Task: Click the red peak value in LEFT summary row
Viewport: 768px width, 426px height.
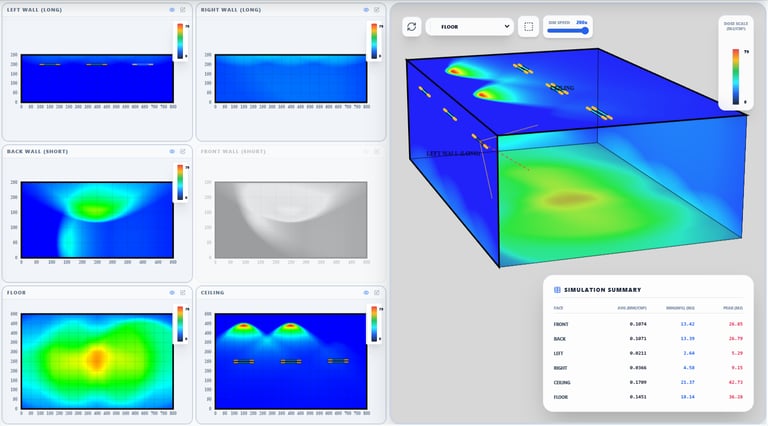Action: tap(737, 353)
